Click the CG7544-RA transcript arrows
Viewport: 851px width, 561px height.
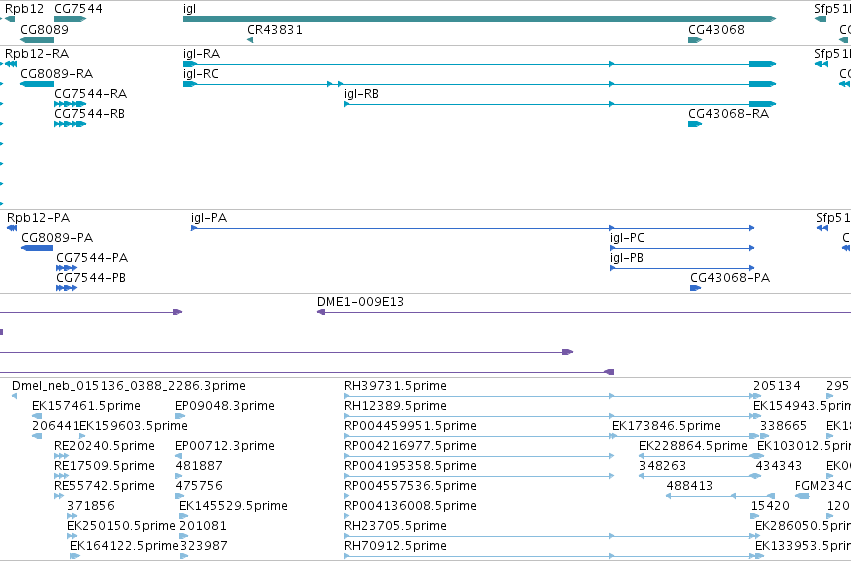point(70,104)
